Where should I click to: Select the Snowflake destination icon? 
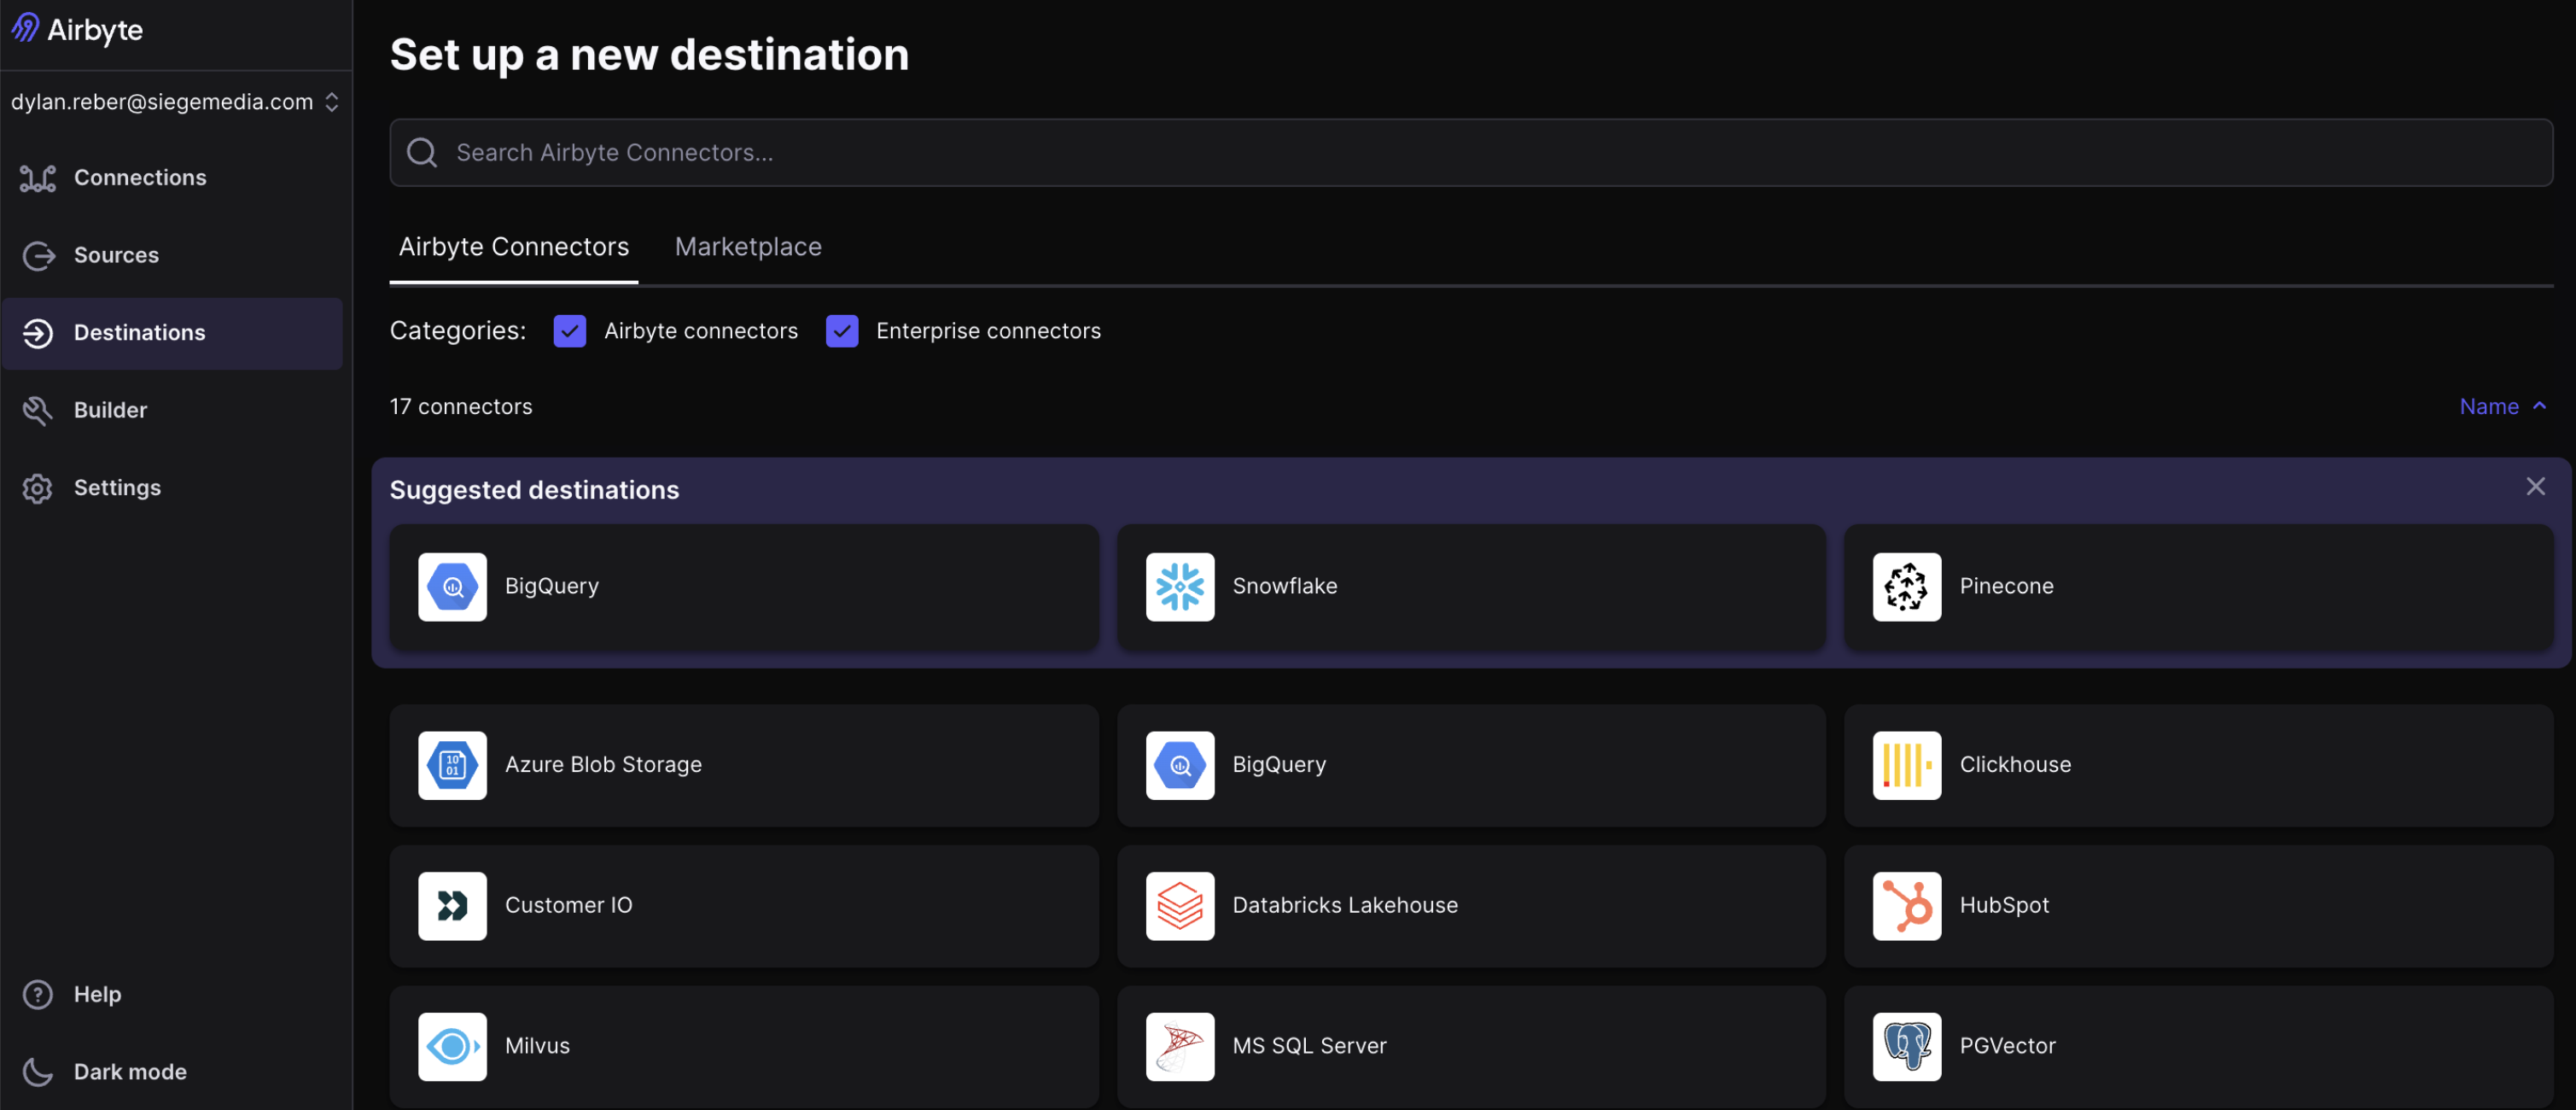click(1179, 587)
